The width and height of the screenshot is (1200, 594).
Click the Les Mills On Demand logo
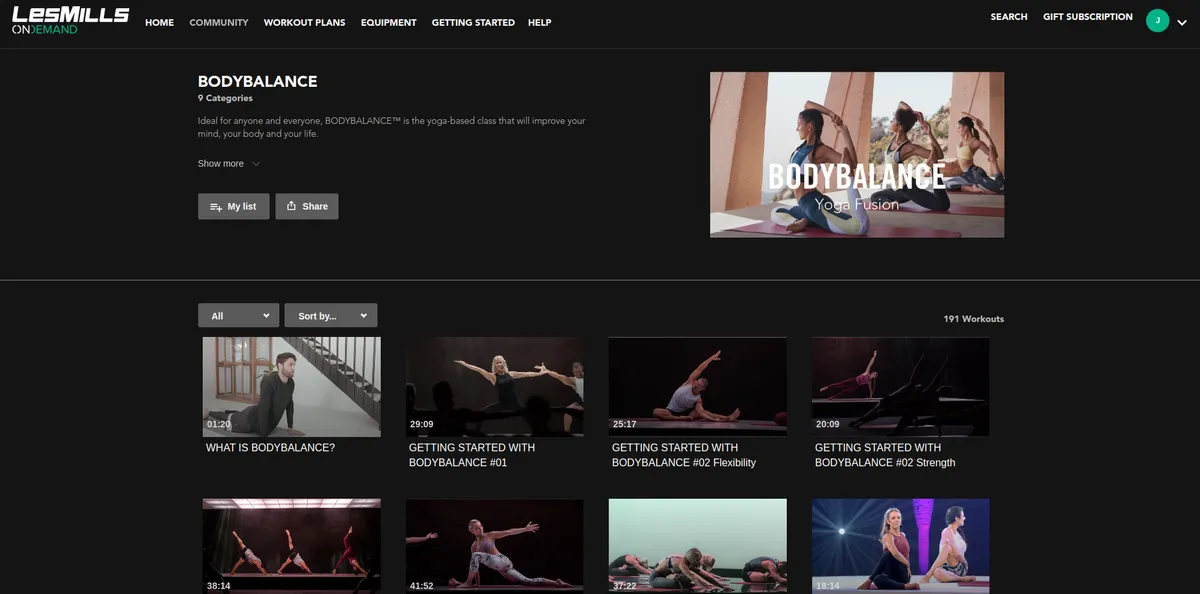70,21
